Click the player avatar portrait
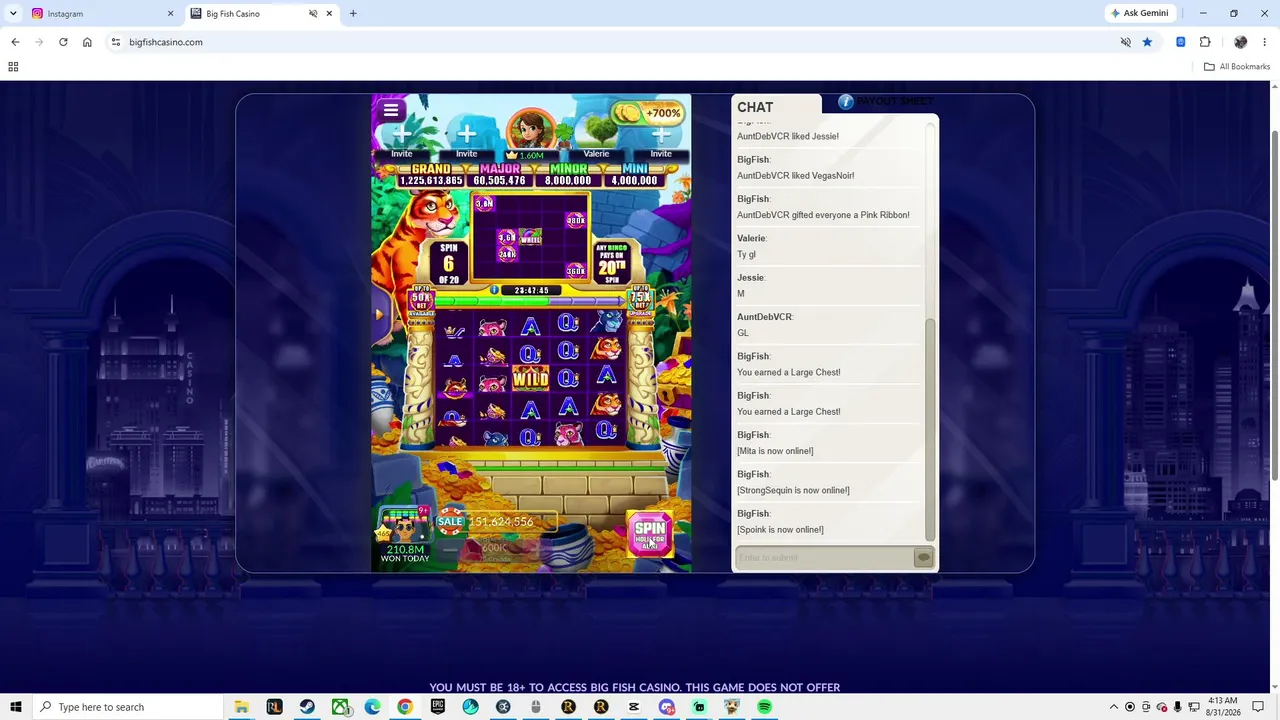 pyautogui.click(x=531, y=130)
